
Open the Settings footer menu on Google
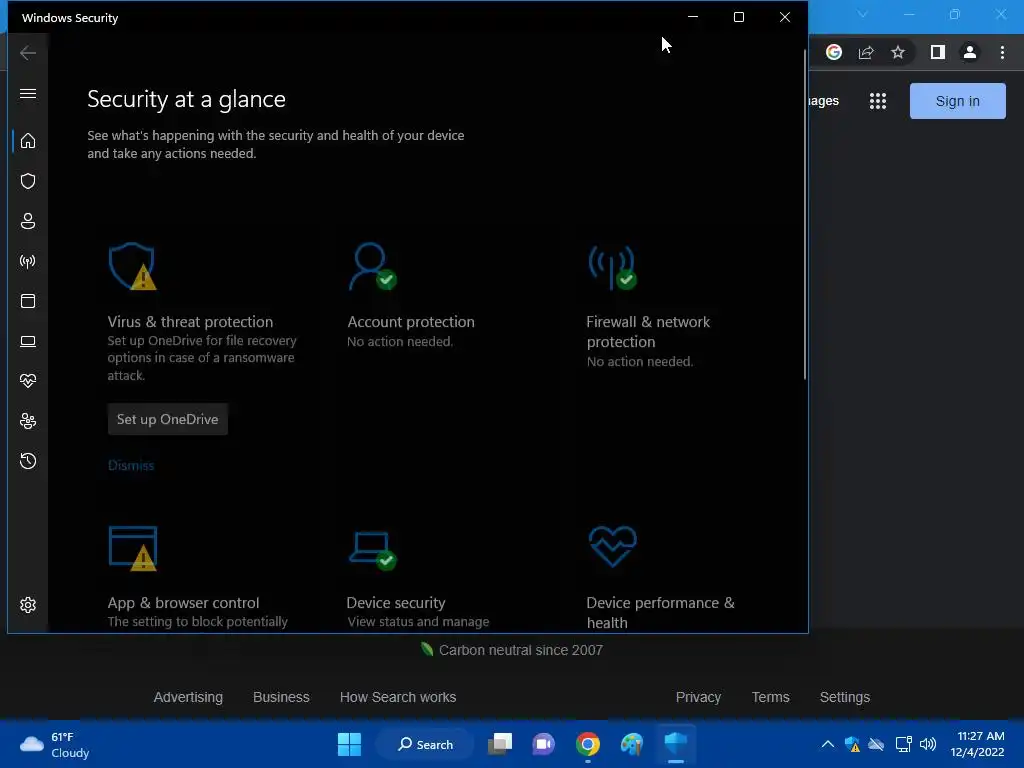pyautogui.click(x=844, y=697)
